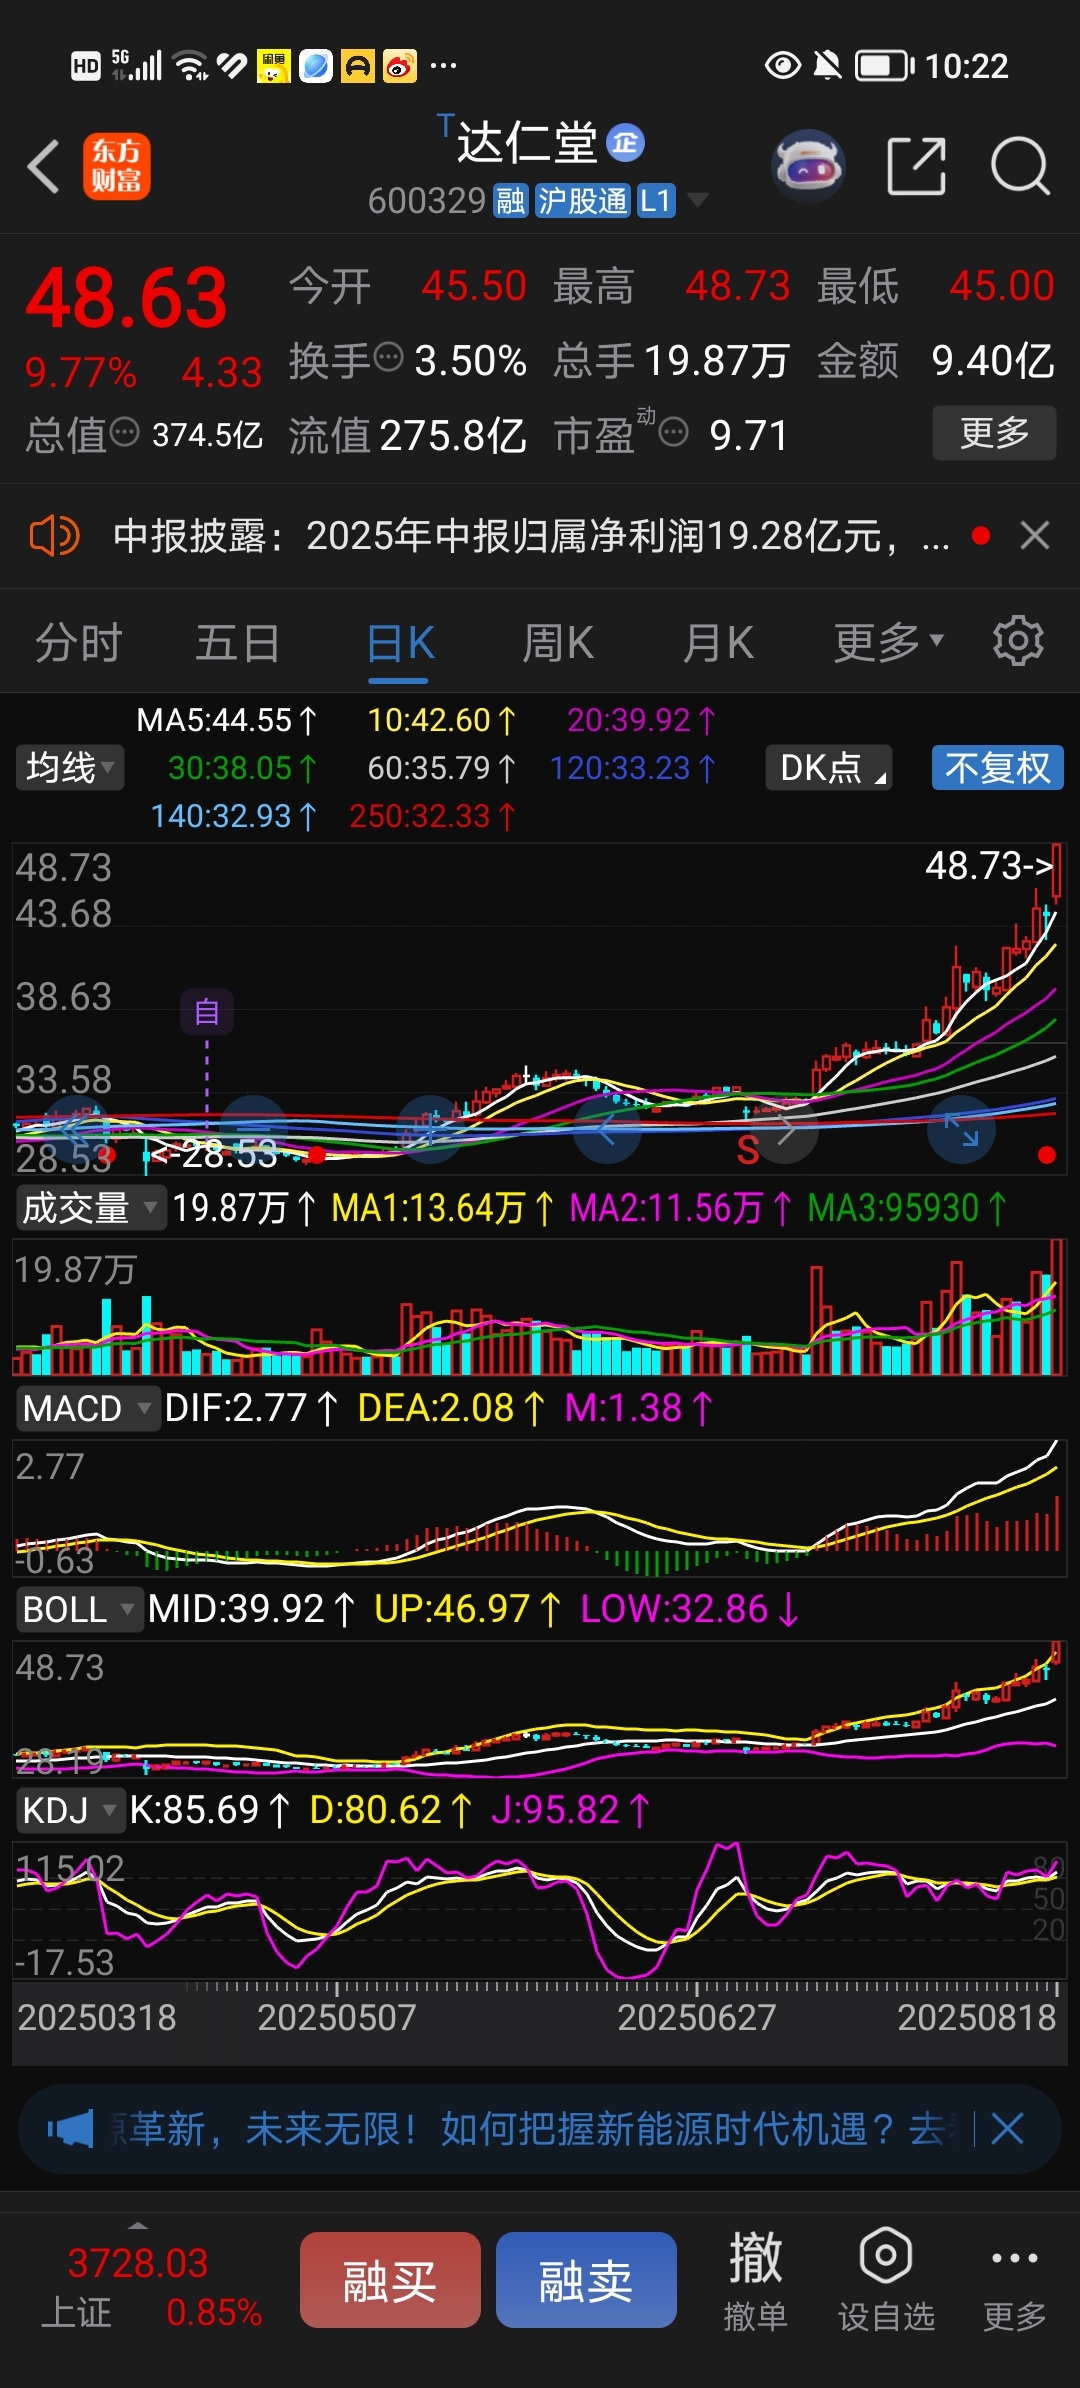Tap the DIF:2.77 reading
The height and width of the screenshot is (2388, 1080).
tap(252, 1408)
